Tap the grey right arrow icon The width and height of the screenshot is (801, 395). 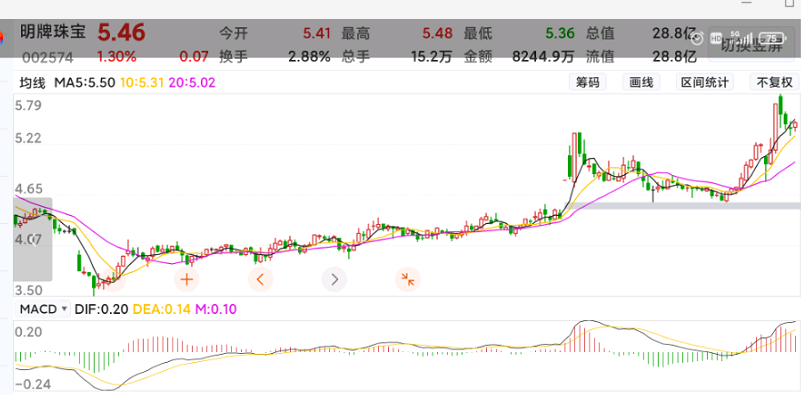pyautogui.click(x=334, y=280)
